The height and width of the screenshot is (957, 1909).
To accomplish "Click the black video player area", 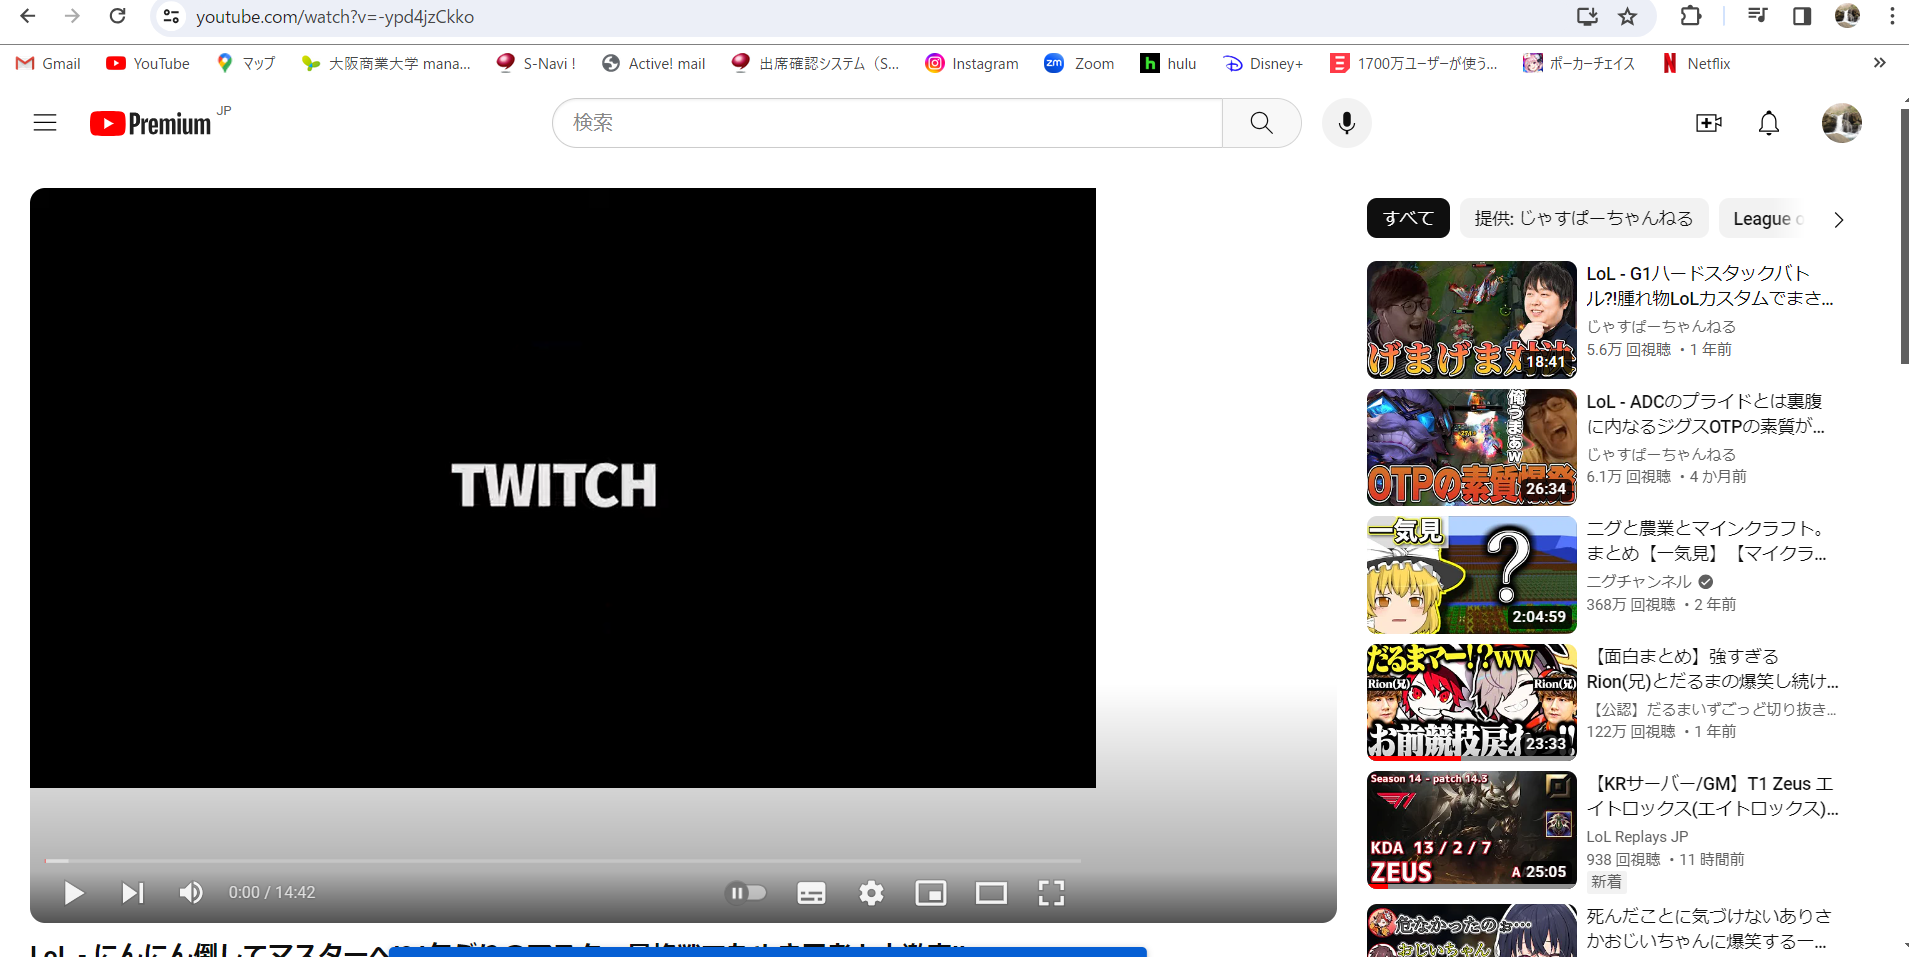I will tap(563, 487).
